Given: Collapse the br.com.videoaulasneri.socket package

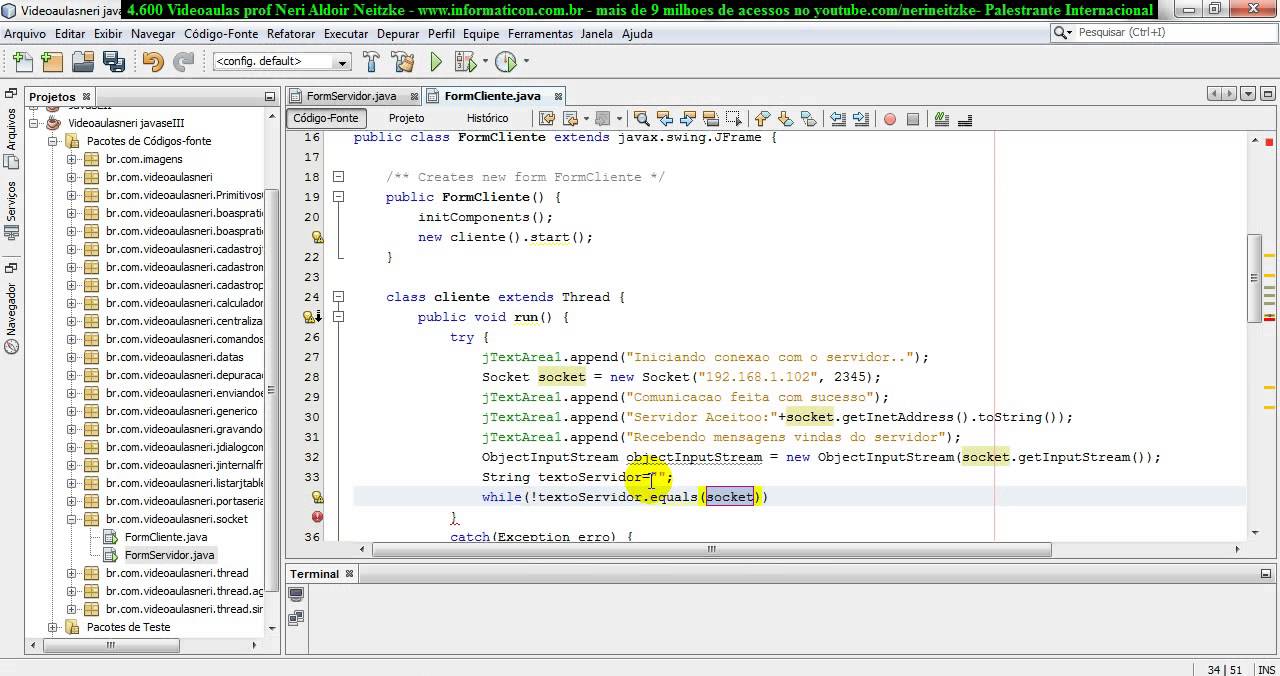Looking at the screenshot, I should [71, 519].
